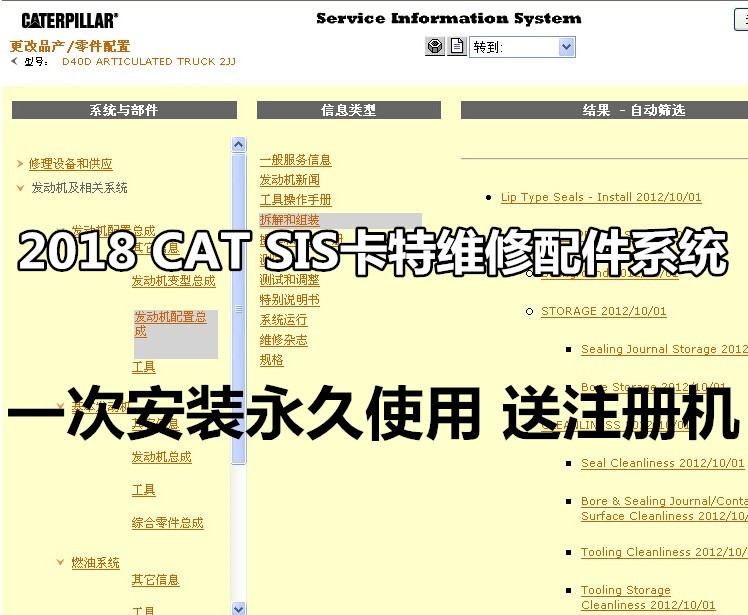
Task: Click the systems panel scrollbar thumb
Action: 239,309
